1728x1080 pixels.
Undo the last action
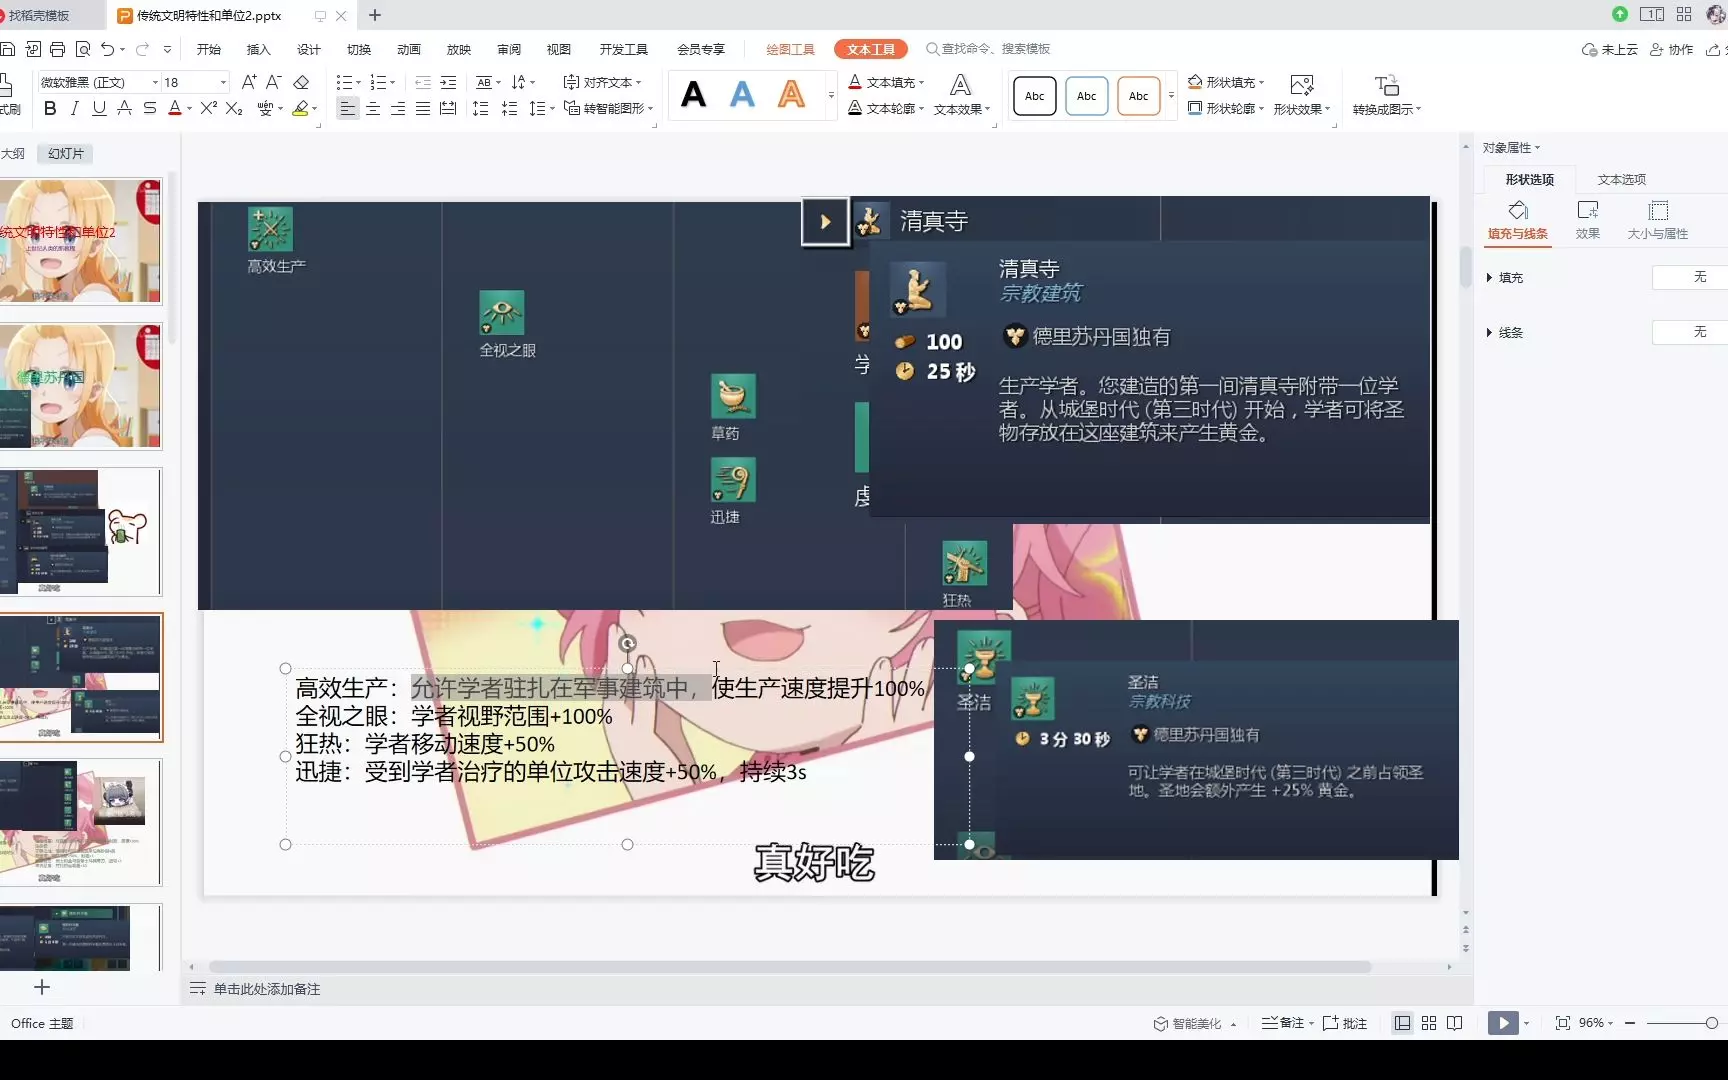tap(107, 49)
